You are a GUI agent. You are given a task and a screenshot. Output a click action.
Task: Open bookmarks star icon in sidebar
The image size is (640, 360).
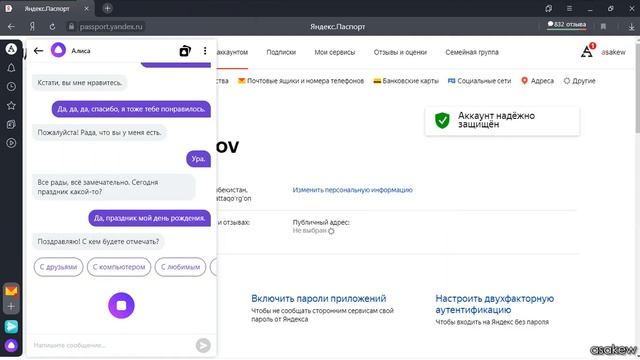[x=11, y=106]
